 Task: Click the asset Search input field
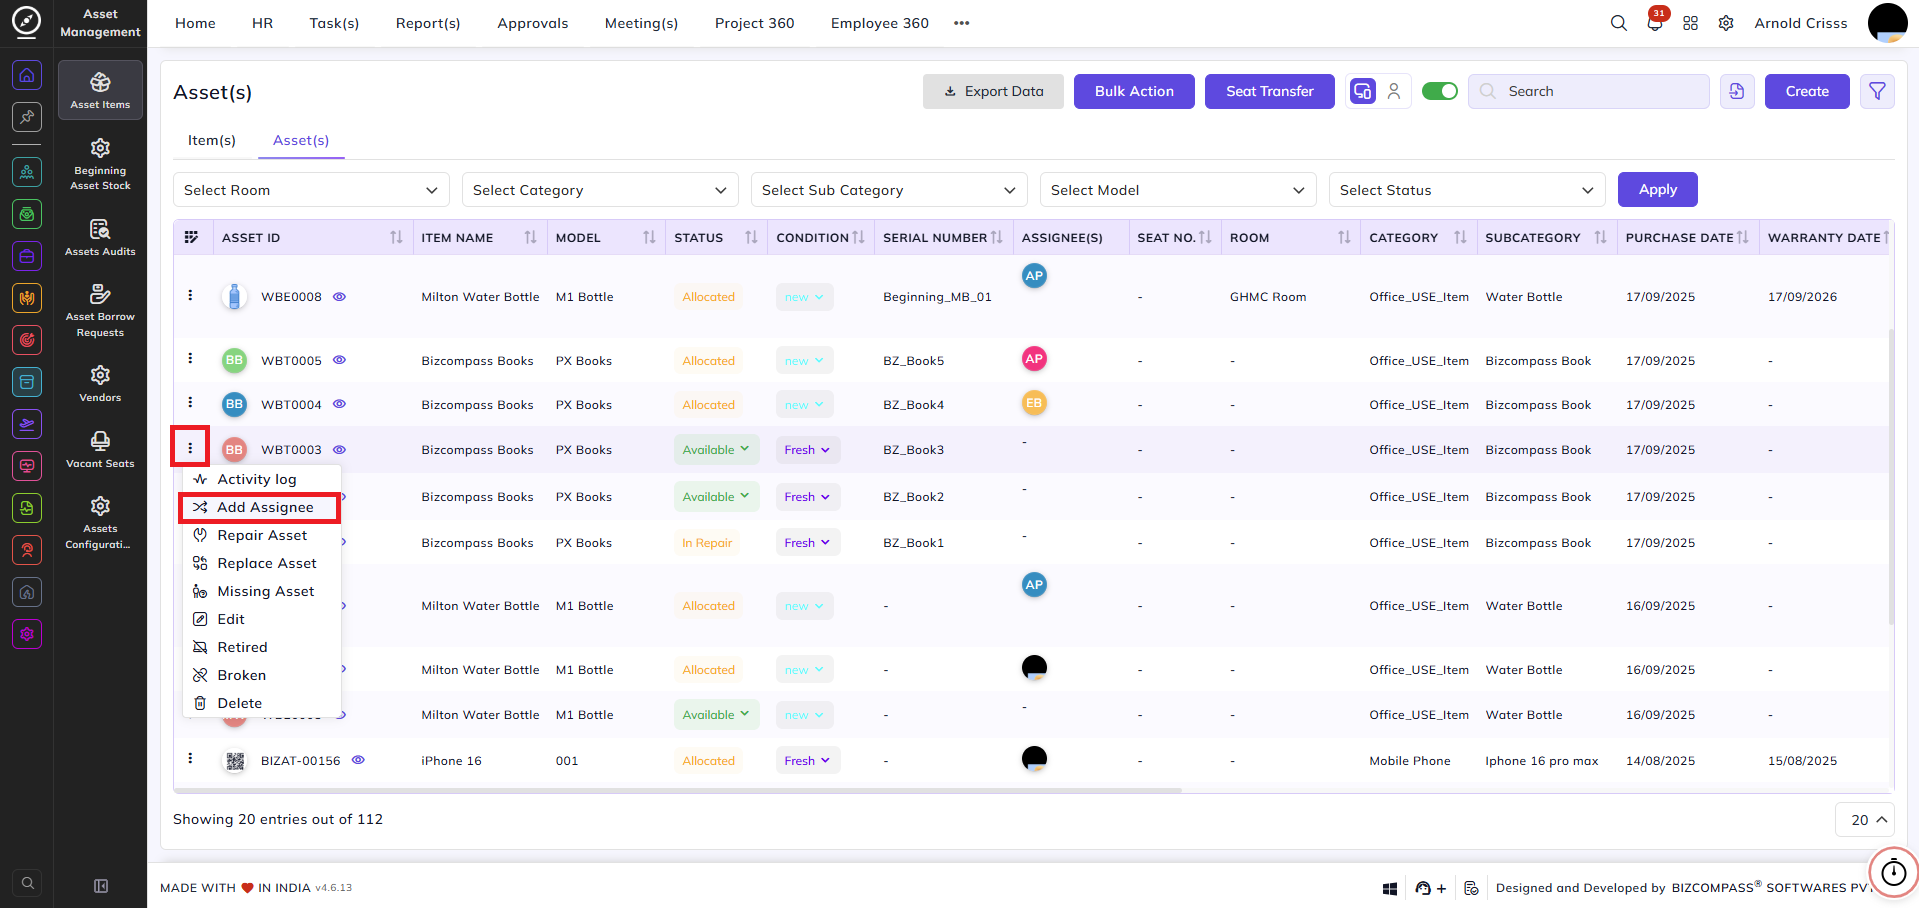click(1589, 91)
